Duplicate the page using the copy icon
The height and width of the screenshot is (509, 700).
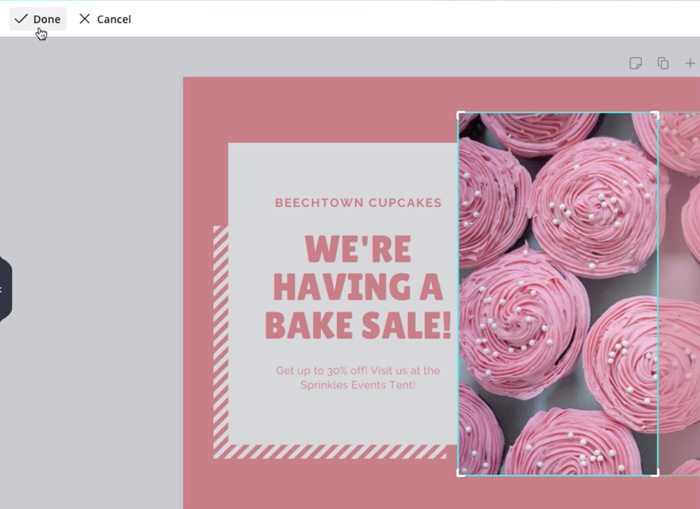[x=663, y=63]
